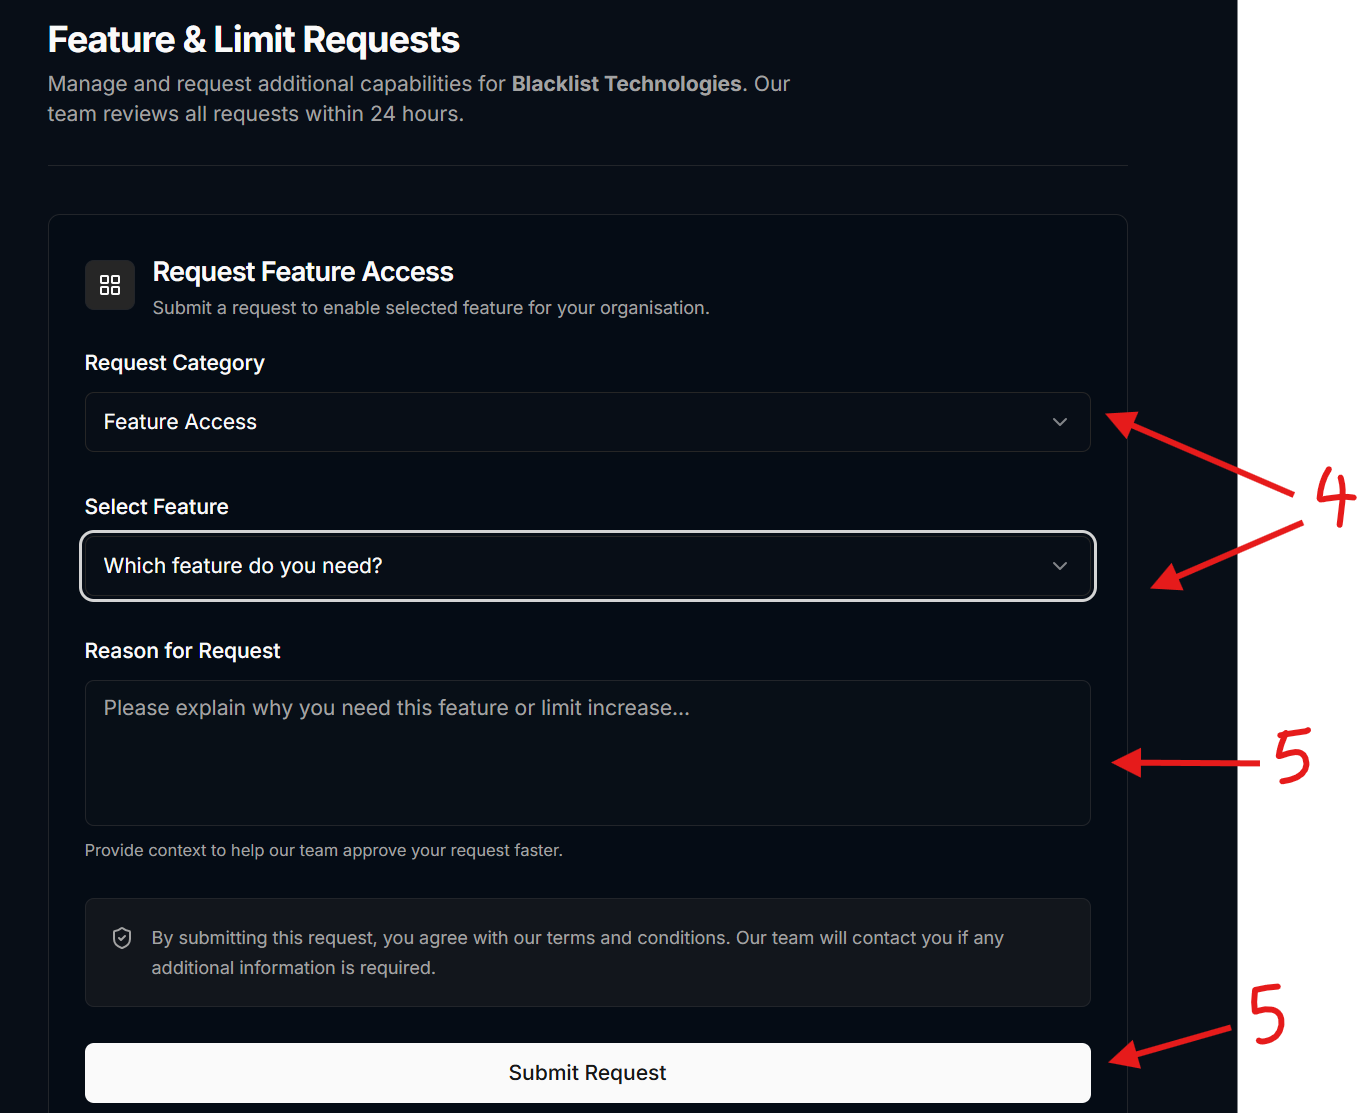Viewport: 1357px width, 1113px height.
Task: Click the red number 5 beside the reason box
Action: click(1292, 756)
